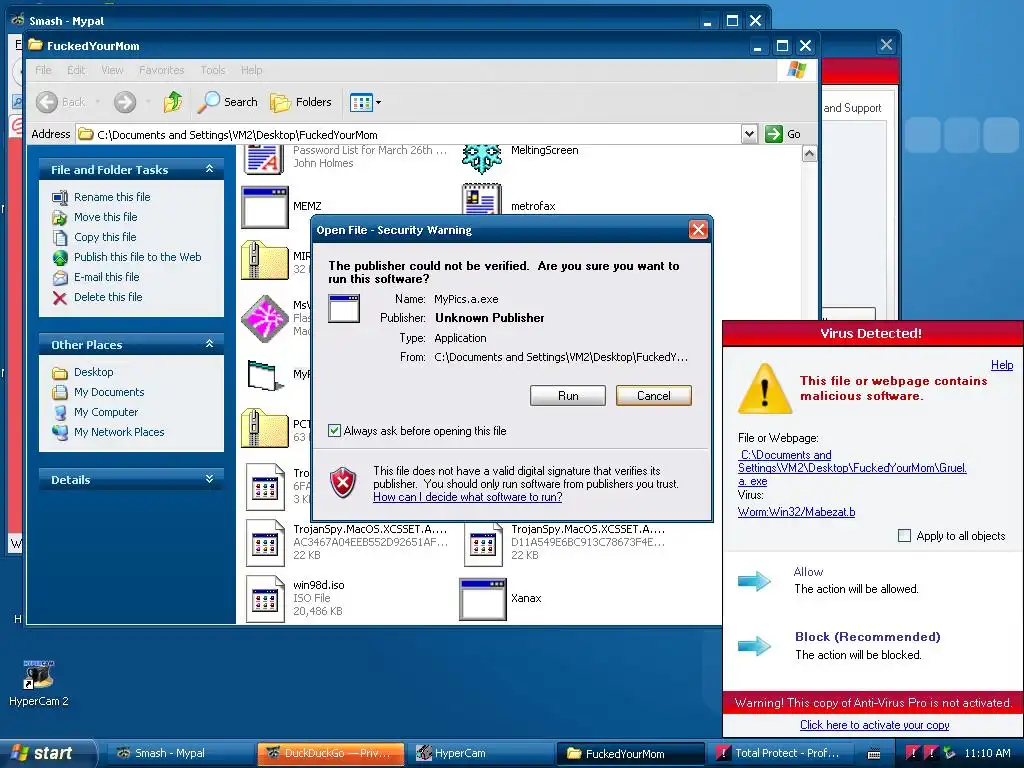Open the Start menu
The height and width of the screenshot is (768, 1024).
tap(48, 753)
